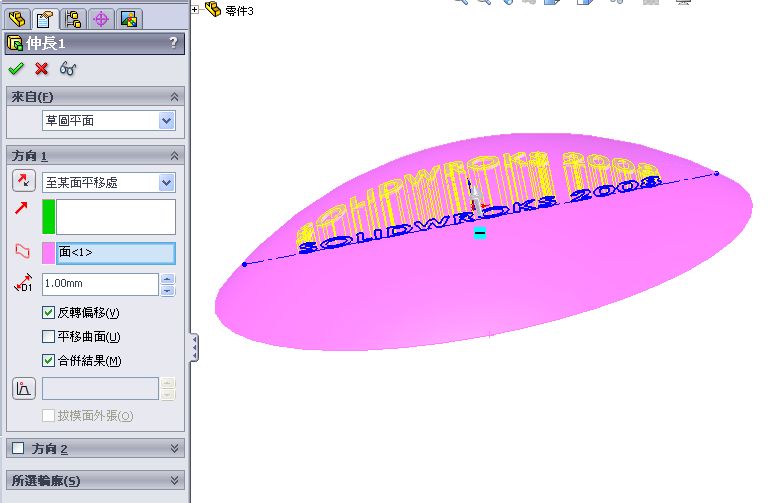Open help for 伸長1 panel
The image size is (771, 503).
click(173, 42)
